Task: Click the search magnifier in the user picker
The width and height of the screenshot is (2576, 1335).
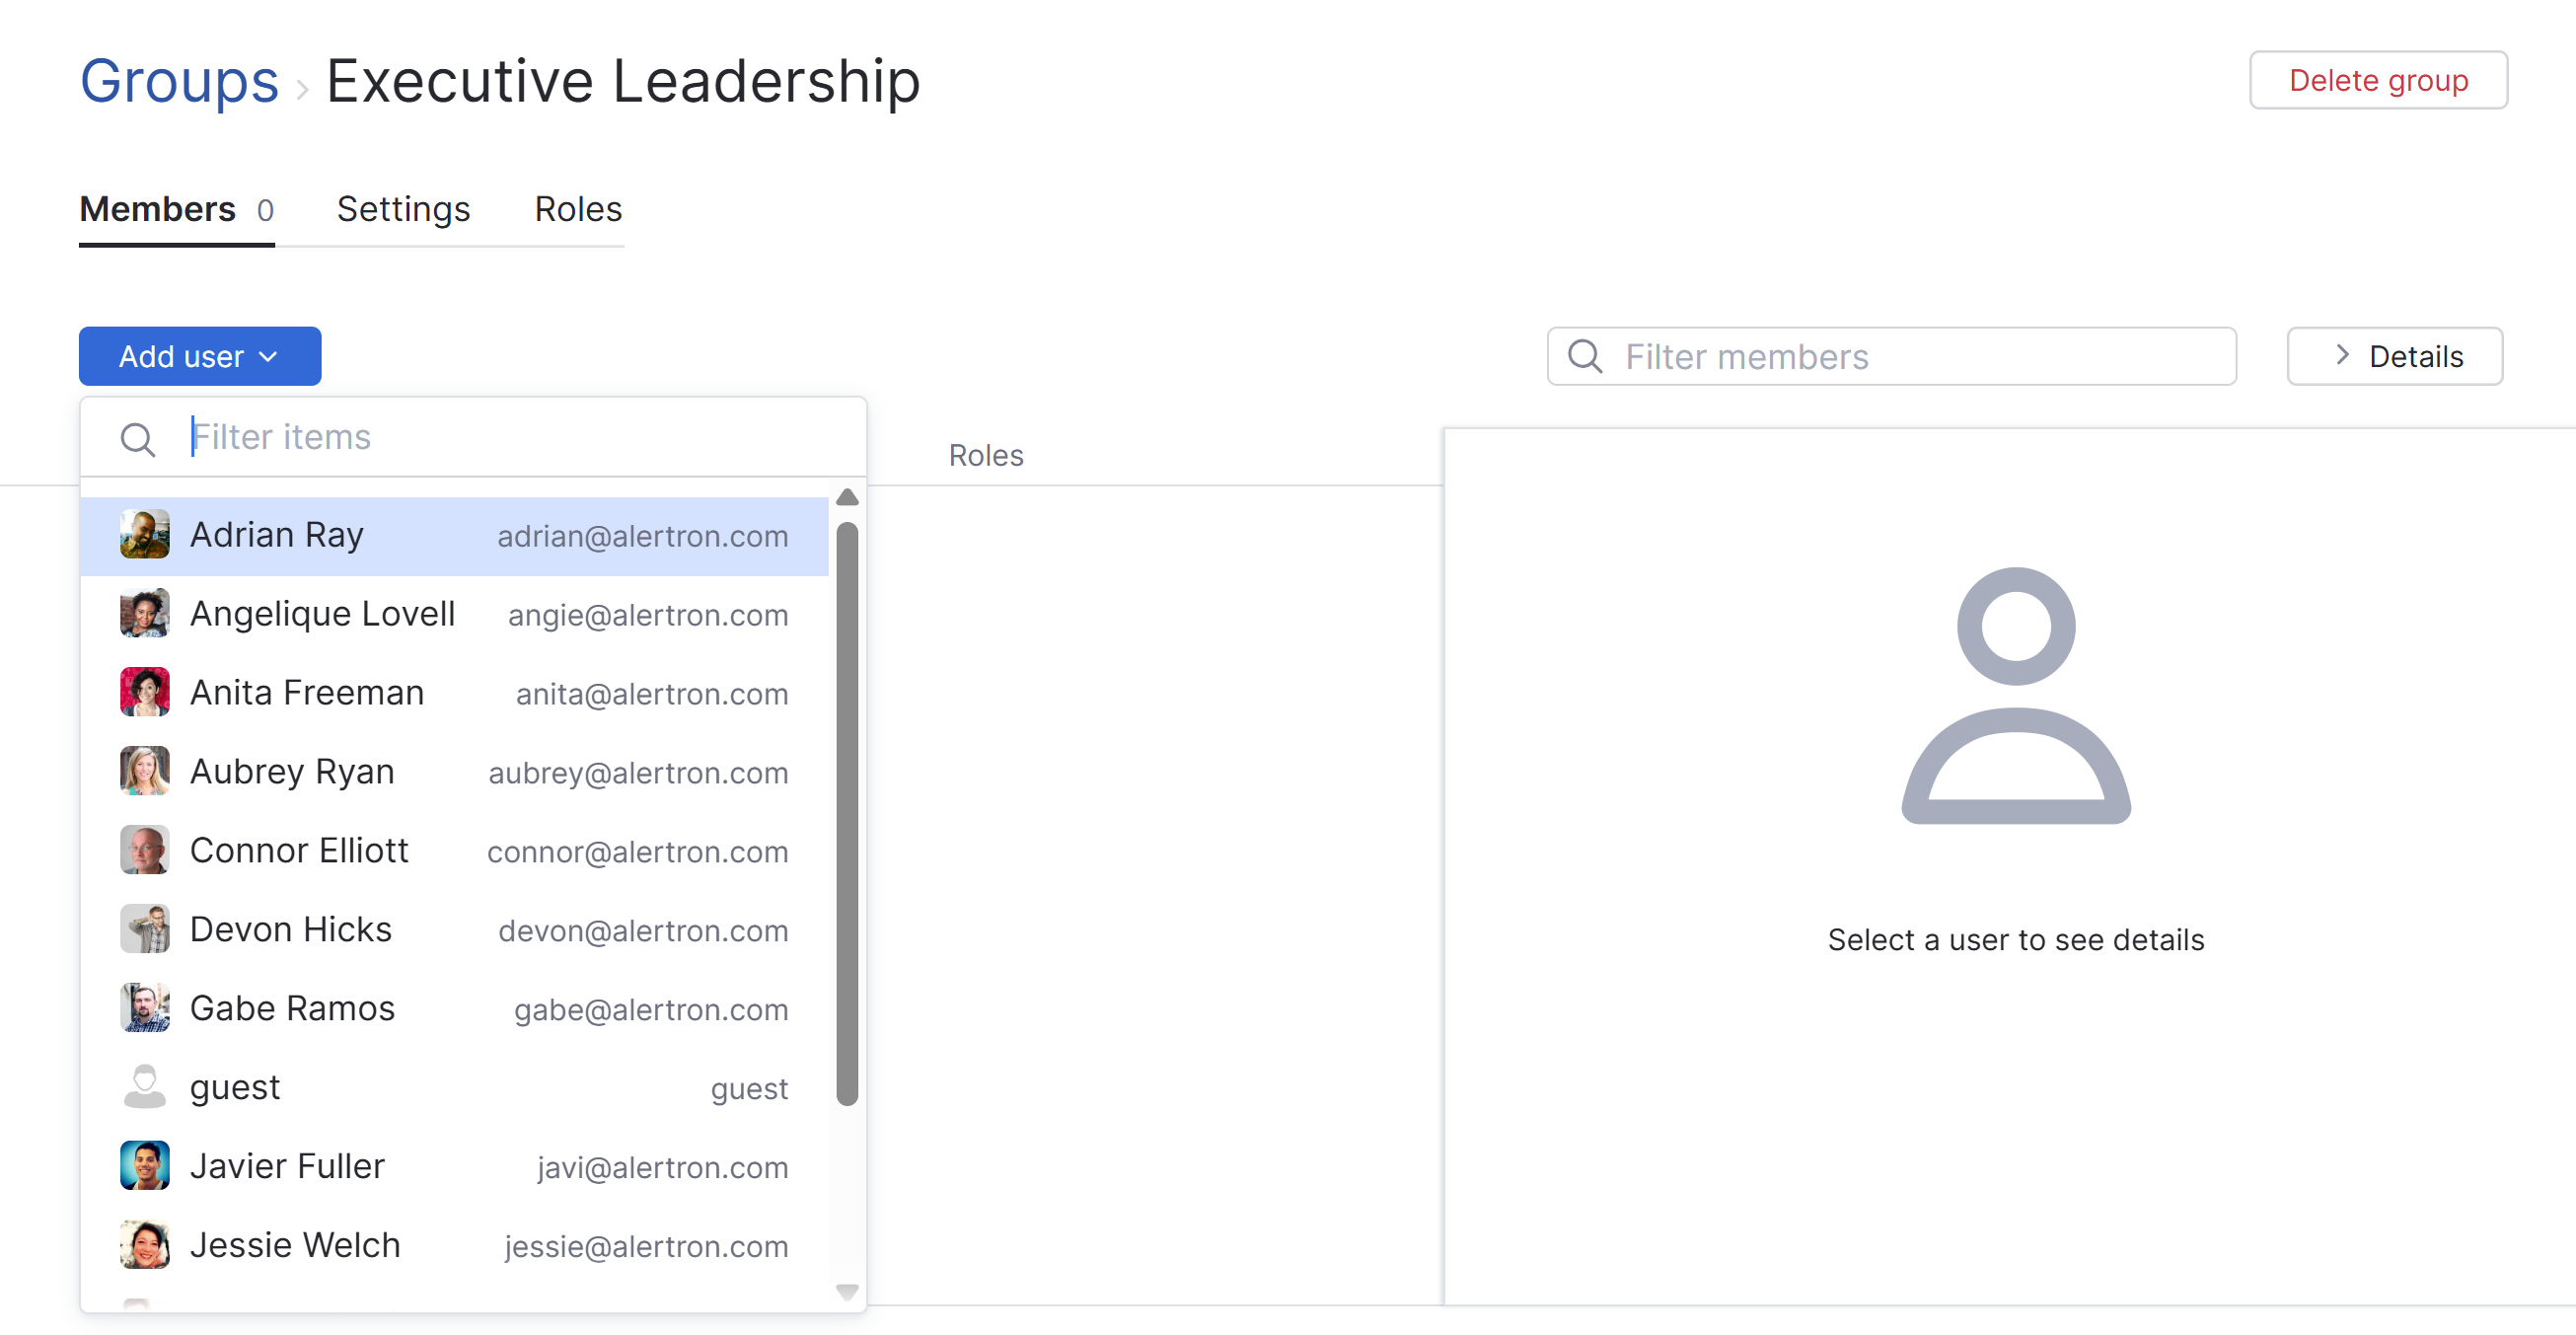Action: pos(138,438)
